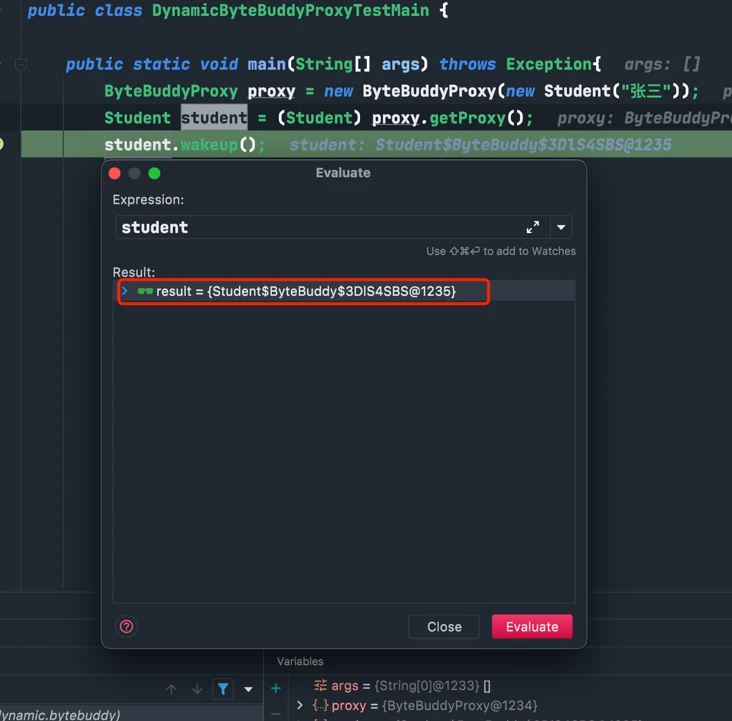Open the dropdown next to filter icon
Image resolution: width=732 pixels, height=721 pixels.
pos(248,689)
